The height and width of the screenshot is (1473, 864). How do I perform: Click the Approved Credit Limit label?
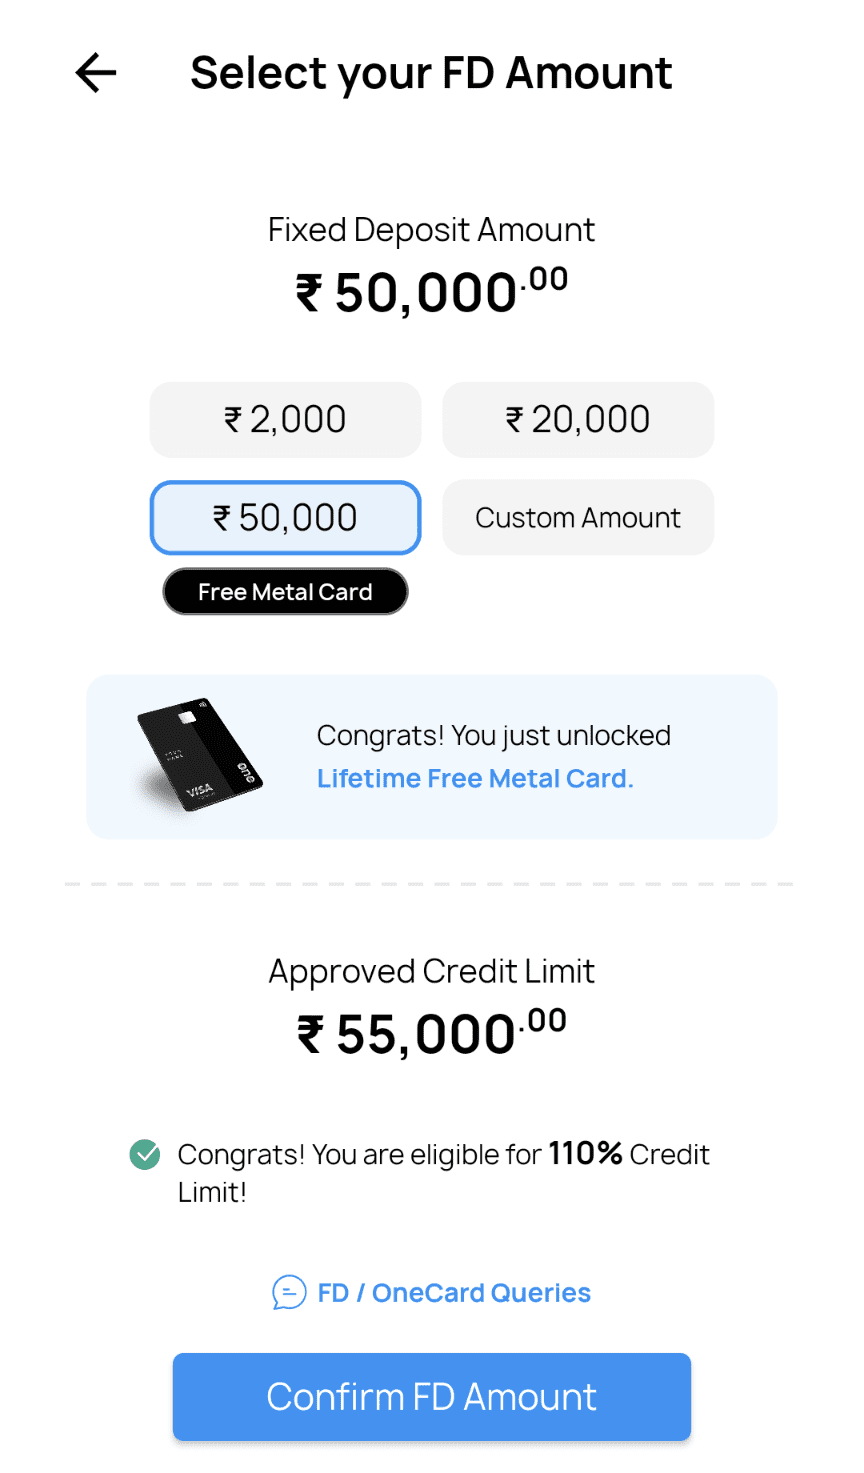[431, 971]
